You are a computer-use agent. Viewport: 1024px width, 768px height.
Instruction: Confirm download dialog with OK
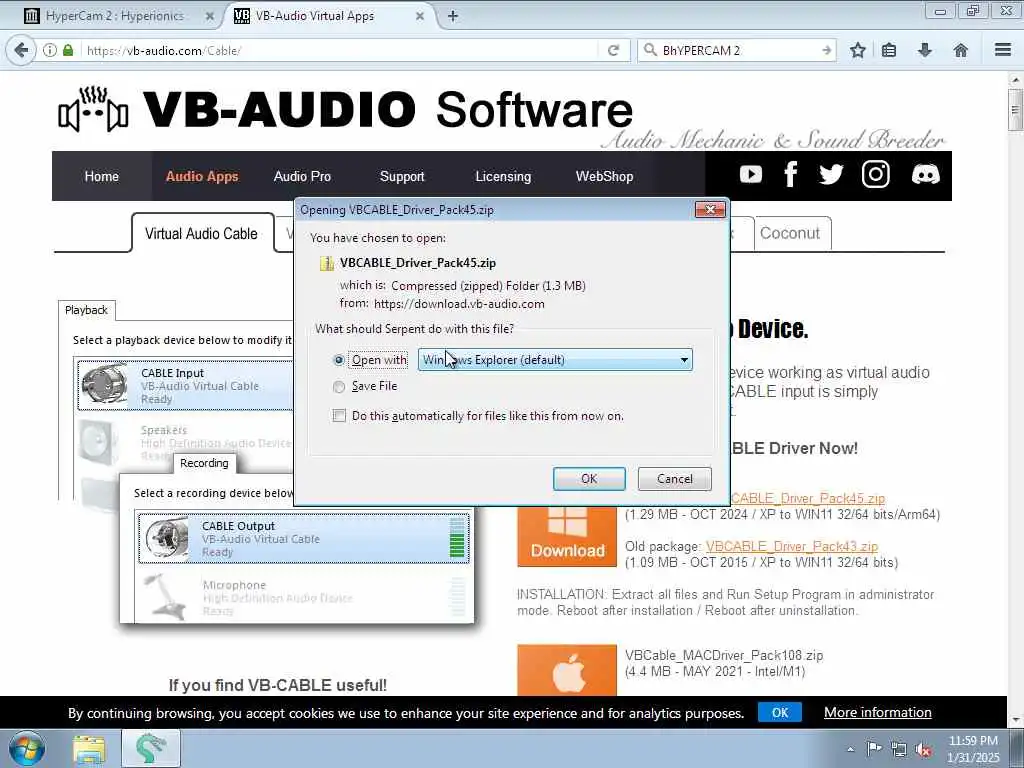[x=589, y=479]
